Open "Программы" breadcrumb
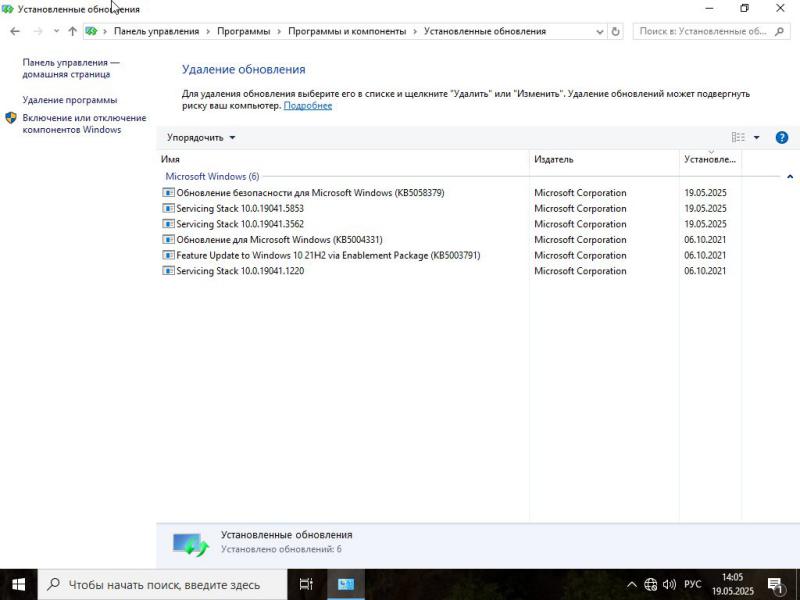This screenshot has height=600, width=800. (243, 31)
